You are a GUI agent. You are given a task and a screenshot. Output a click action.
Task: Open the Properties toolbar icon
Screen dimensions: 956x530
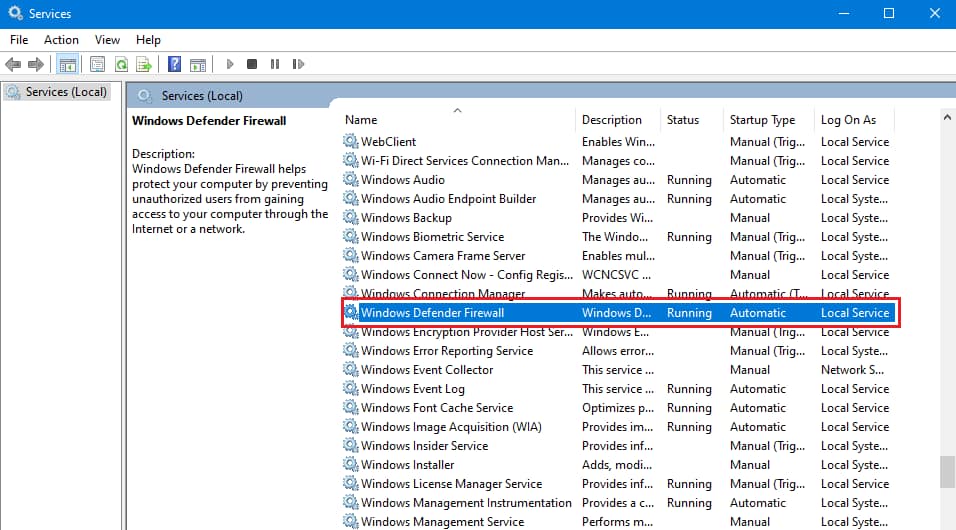tap(97, 64)
